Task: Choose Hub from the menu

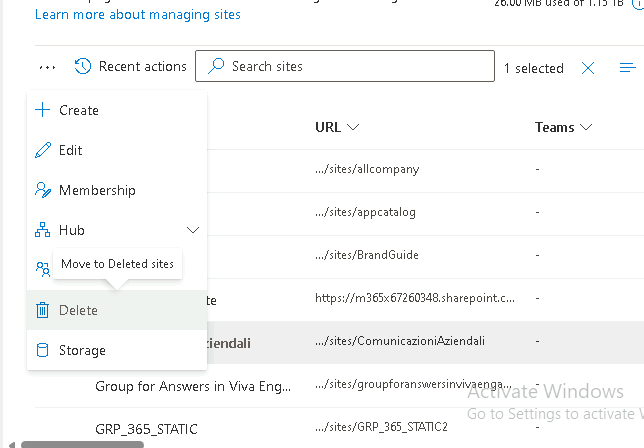Action: click(x=117, y=230)
